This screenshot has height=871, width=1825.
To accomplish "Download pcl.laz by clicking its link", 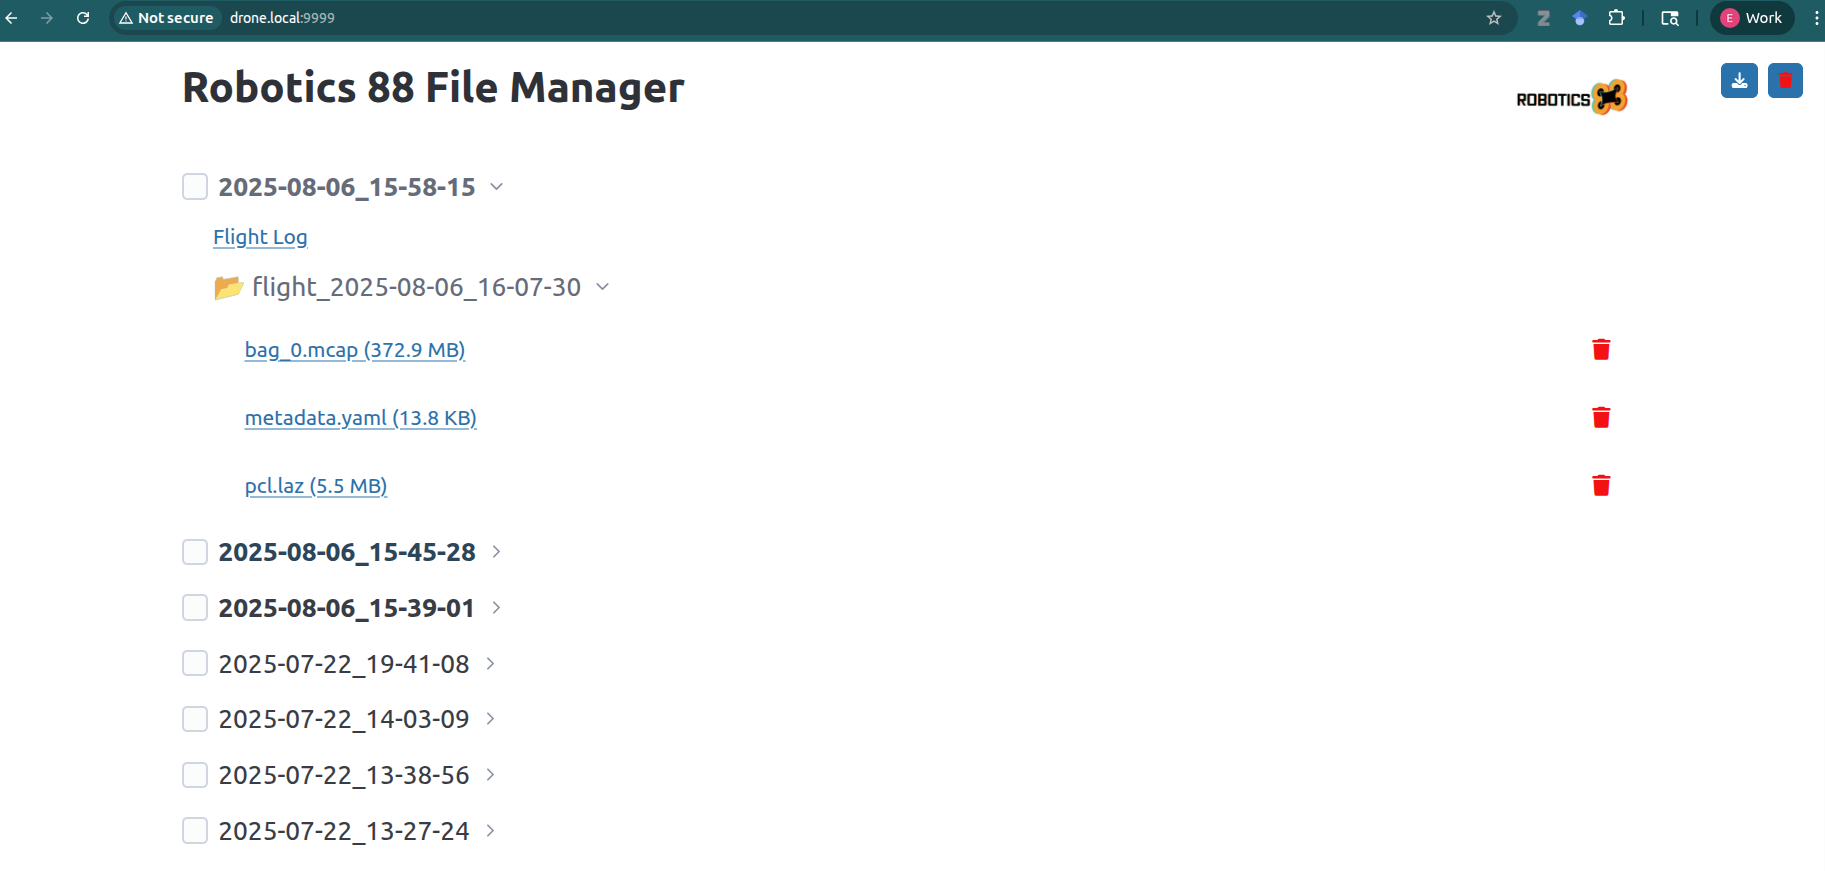I will (316, 485).
